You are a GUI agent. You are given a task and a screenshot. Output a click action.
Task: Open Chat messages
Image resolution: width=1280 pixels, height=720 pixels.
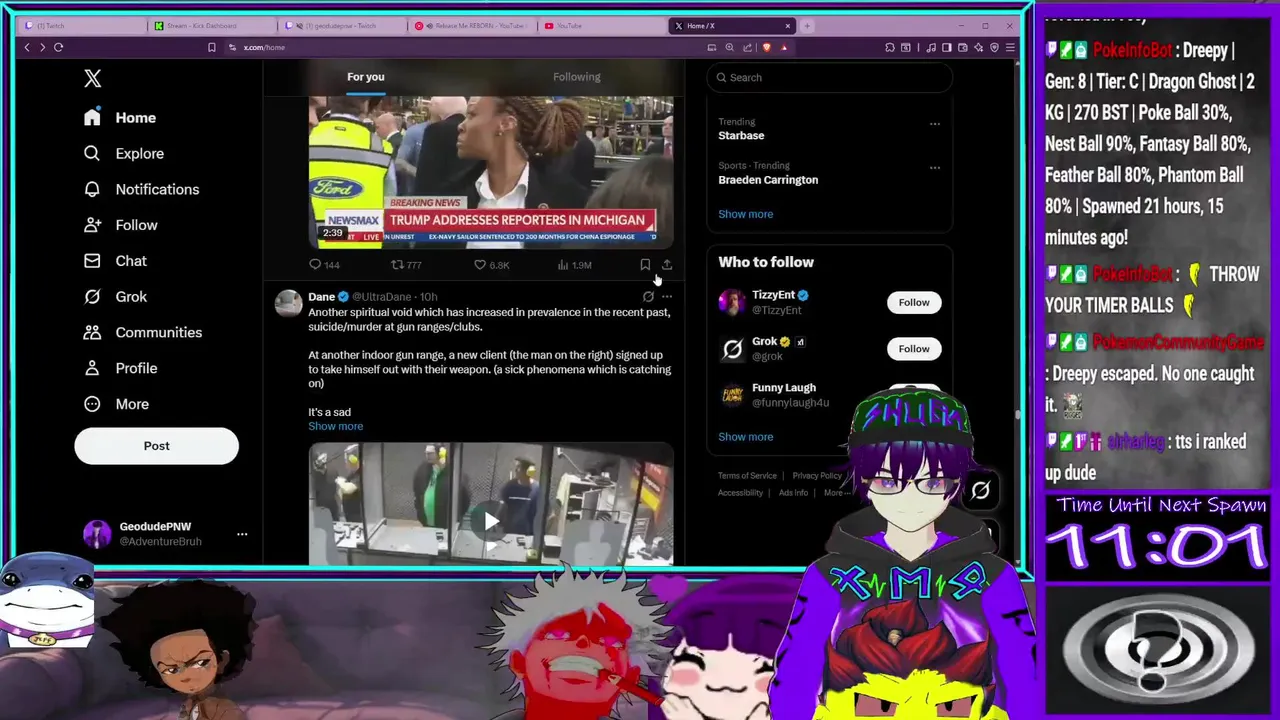(116, 261)
